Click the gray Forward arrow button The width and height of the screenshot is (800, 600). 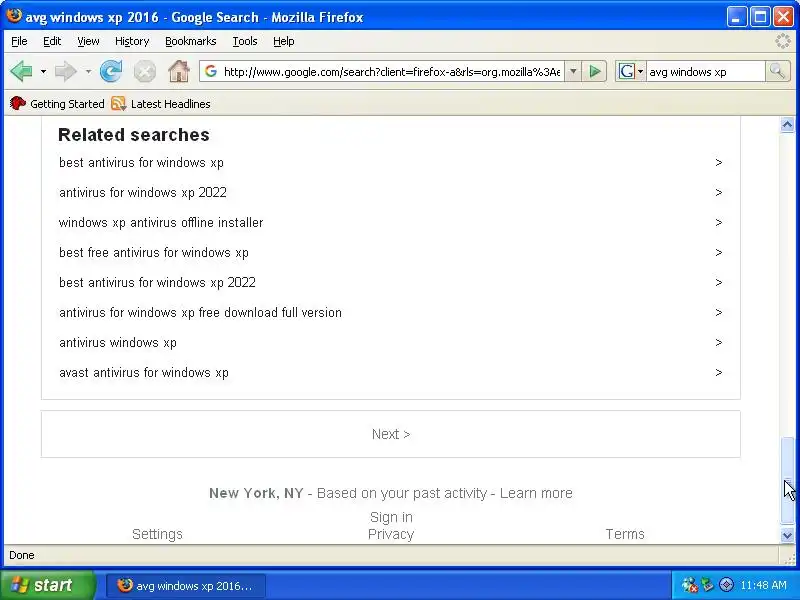point(66,71)
